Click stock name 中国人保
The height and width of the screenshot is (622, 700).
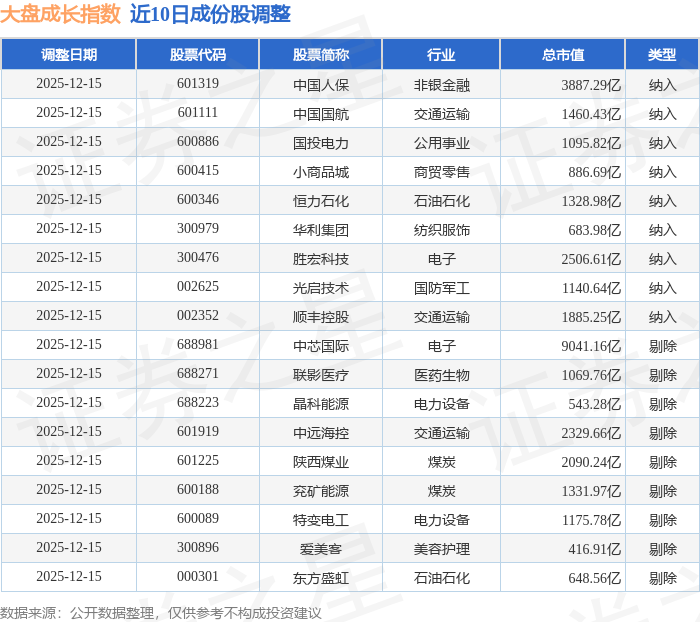point(321,85)
